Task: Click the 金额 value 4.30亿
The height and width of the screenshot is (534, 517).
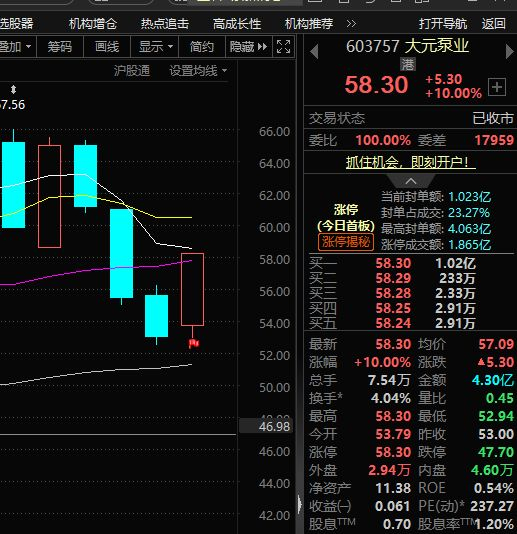Action: [493, 380]
